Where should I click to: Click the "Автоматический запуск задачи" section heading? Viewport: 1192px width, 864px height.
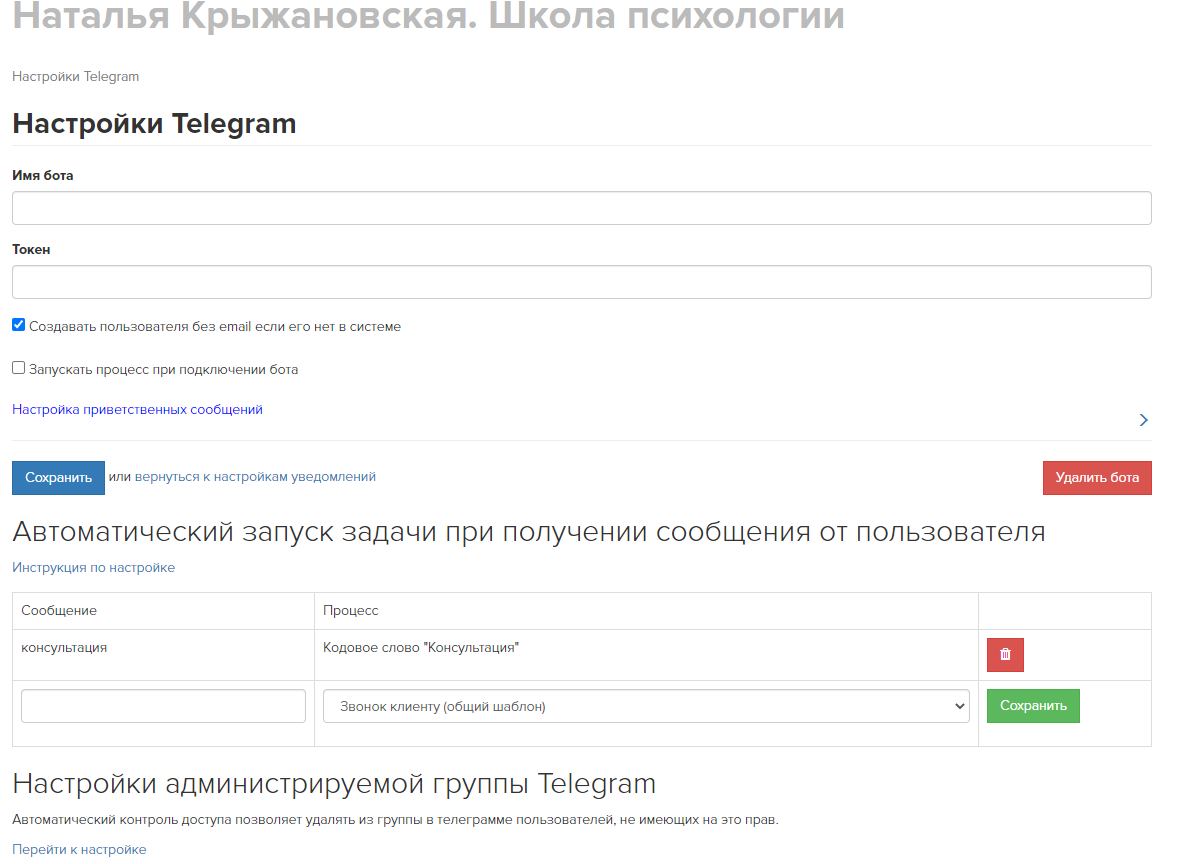528,532
